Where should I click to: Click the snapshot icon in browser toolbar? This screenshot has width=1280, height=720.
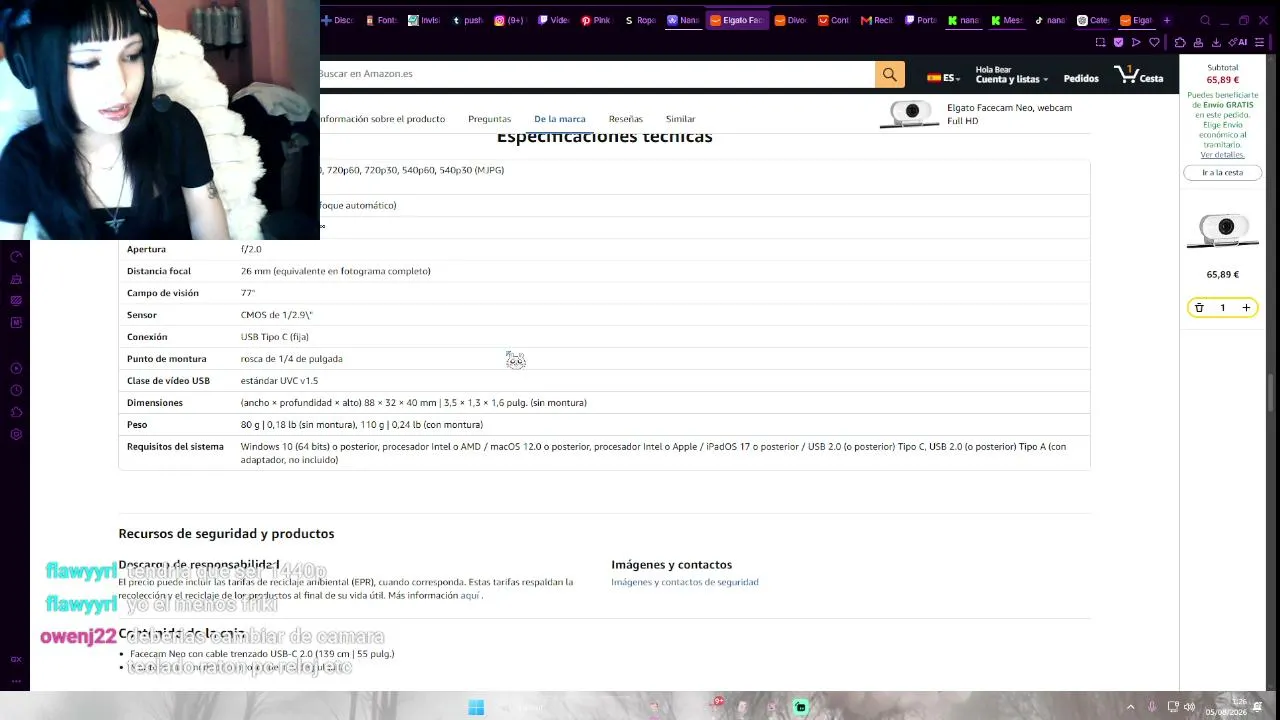click(x=1101, y=42)
